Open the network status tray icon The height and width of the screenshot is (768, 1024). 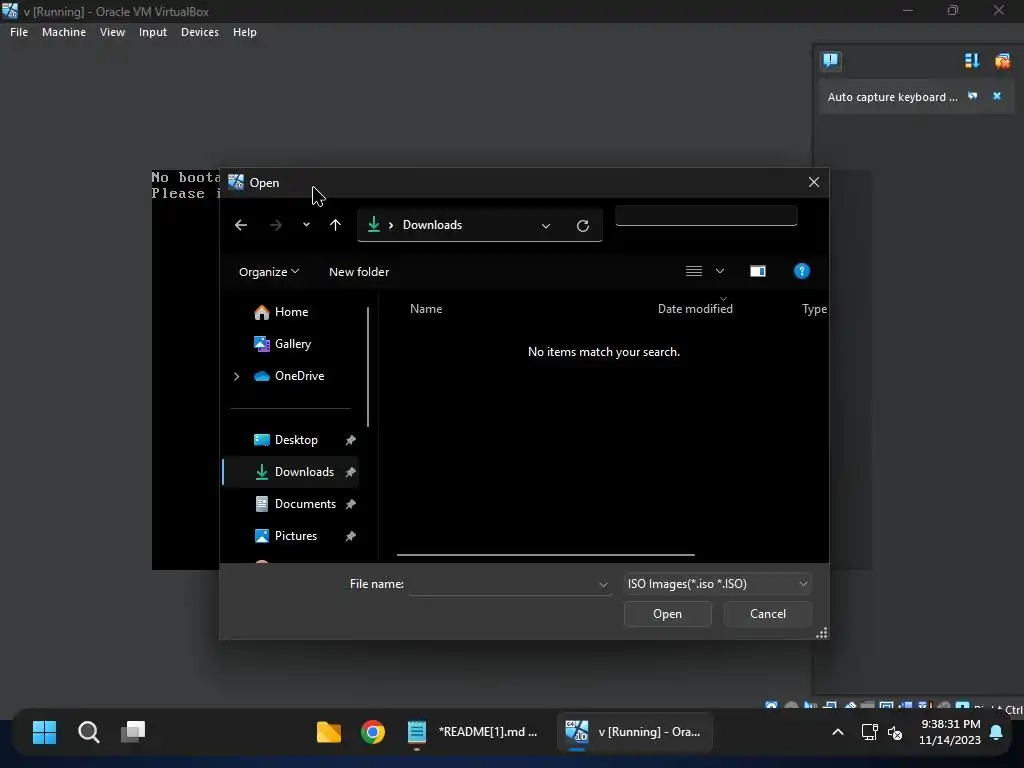(x=869, y=732)
